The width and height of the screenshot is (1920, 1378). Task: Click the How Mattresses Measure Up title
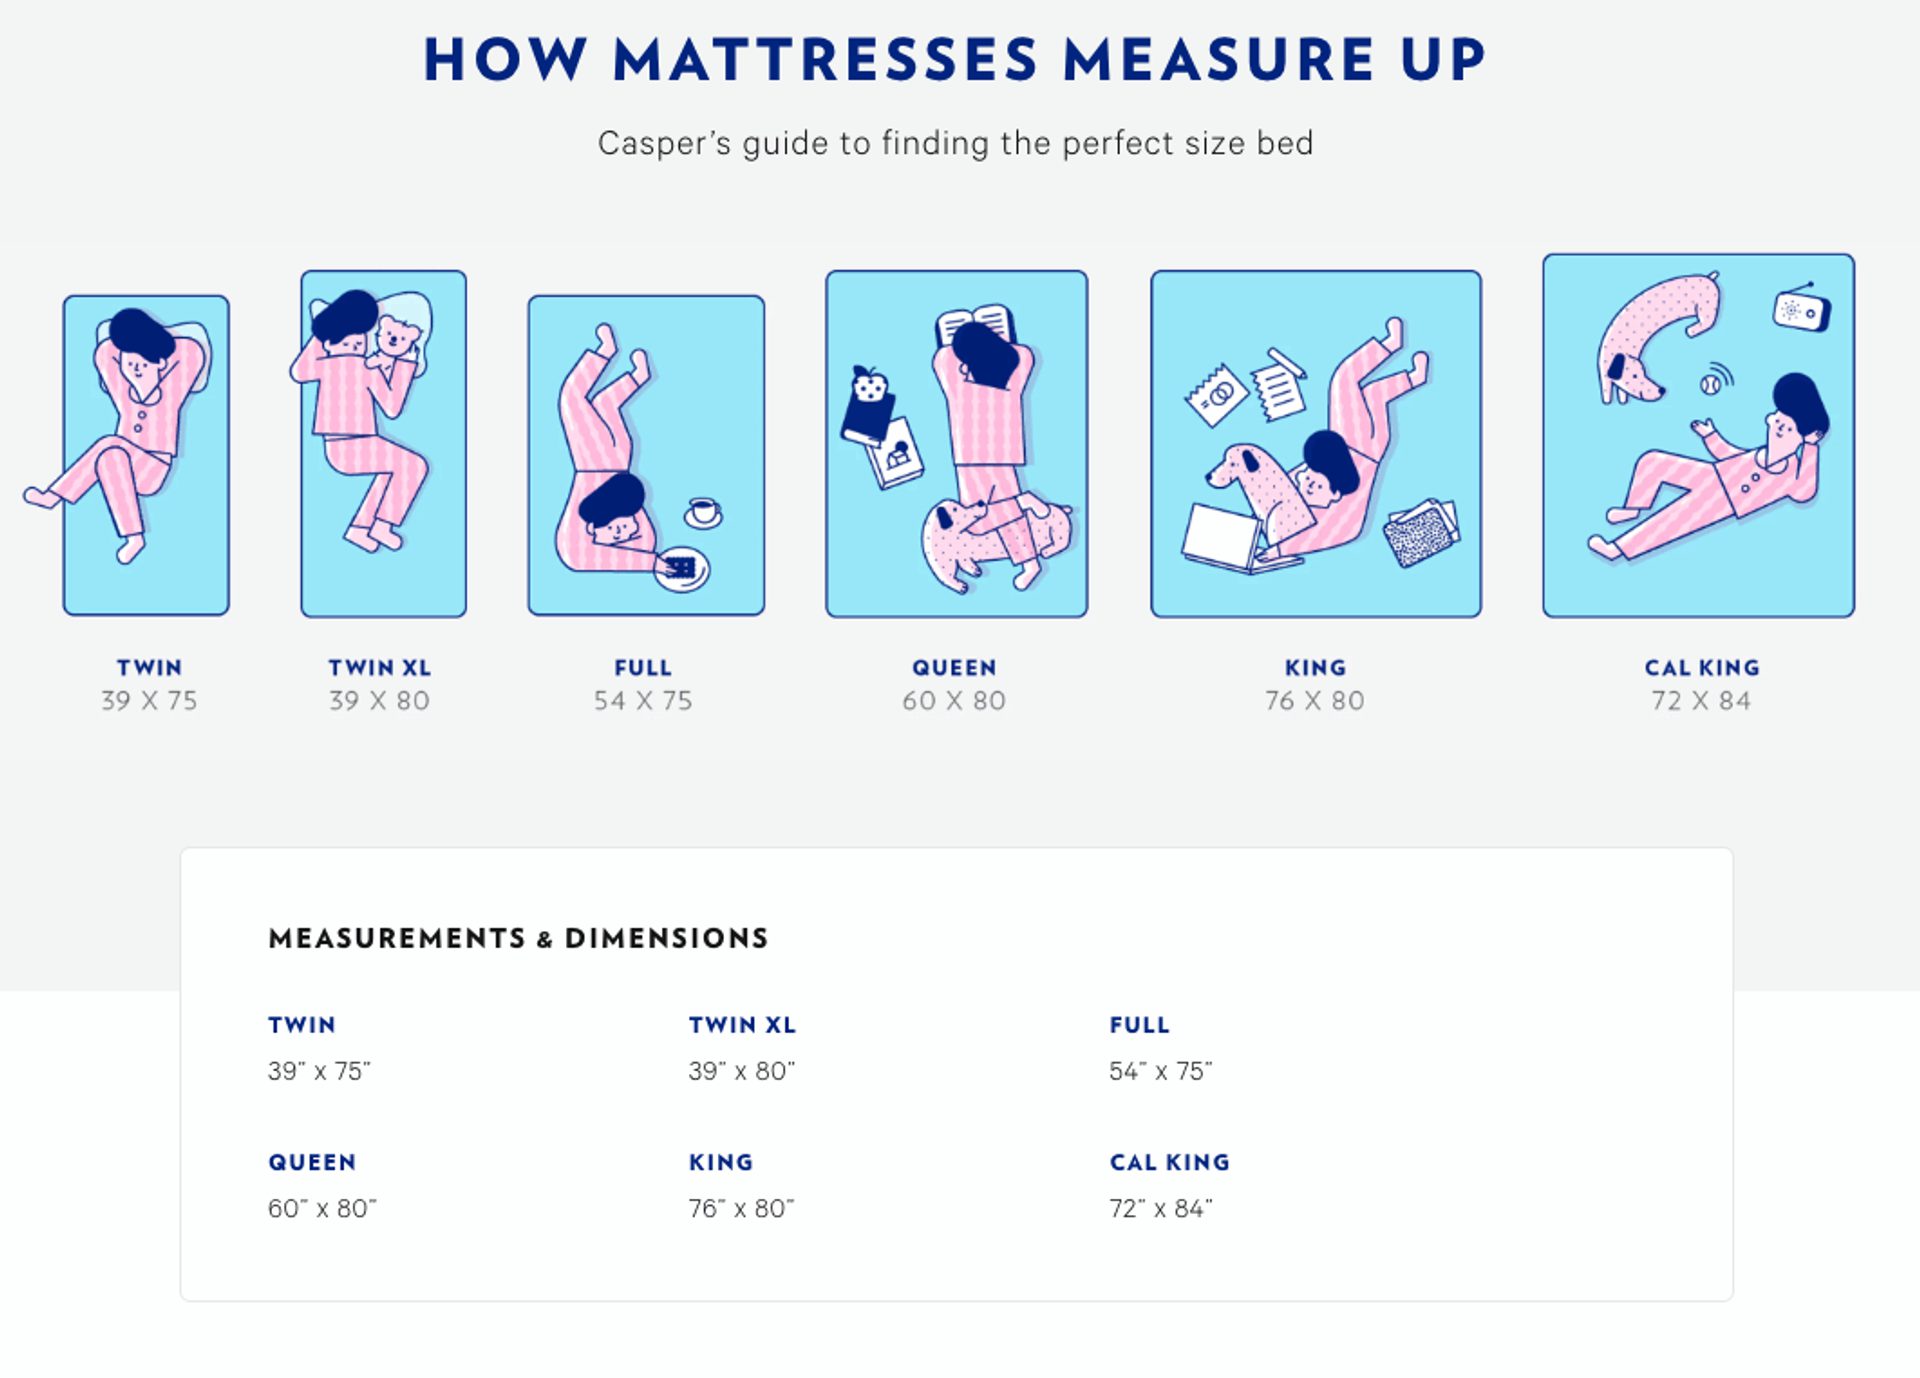955,60
